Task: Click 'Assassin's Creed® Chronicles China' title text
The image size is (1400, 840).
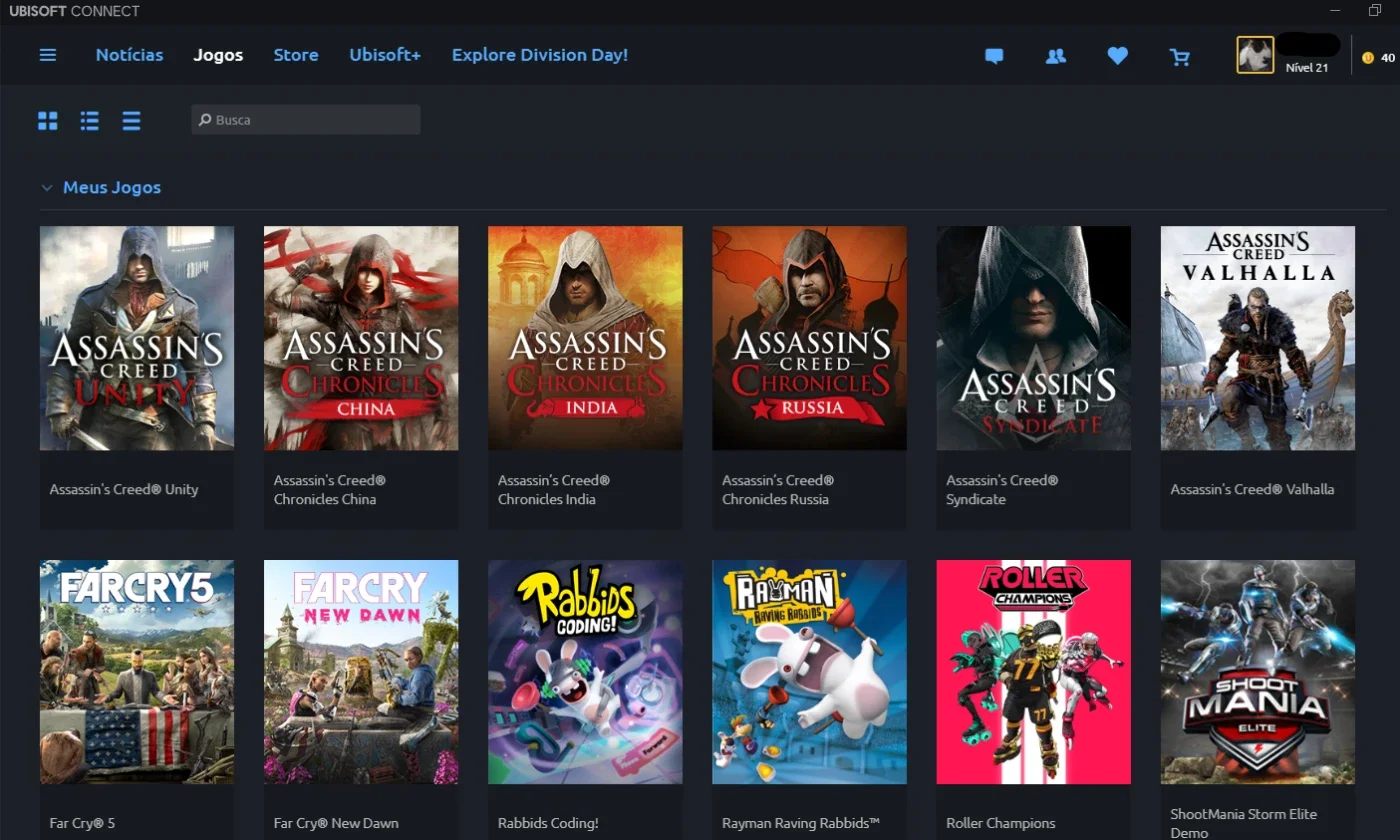Action: (330, 490)
